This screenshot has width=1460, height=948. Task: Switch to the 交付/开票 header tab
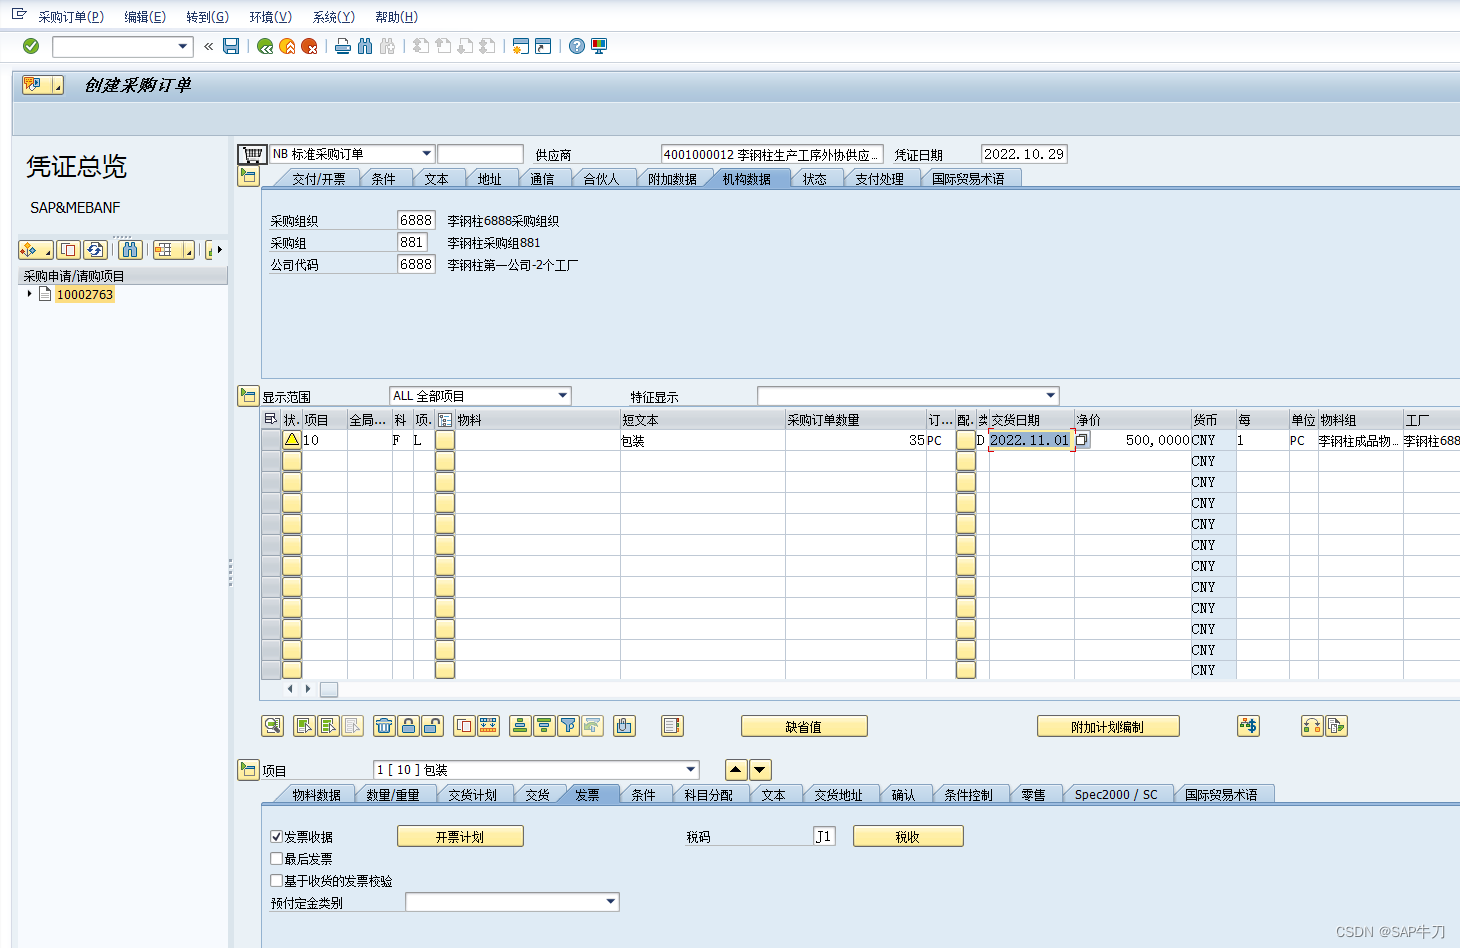coord(319,179)
